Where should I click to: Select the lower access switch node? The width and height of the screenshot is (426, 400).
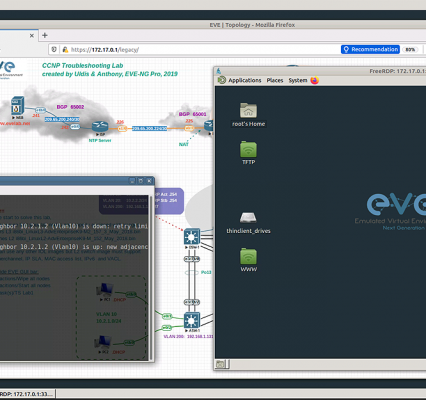click(192, 321)
